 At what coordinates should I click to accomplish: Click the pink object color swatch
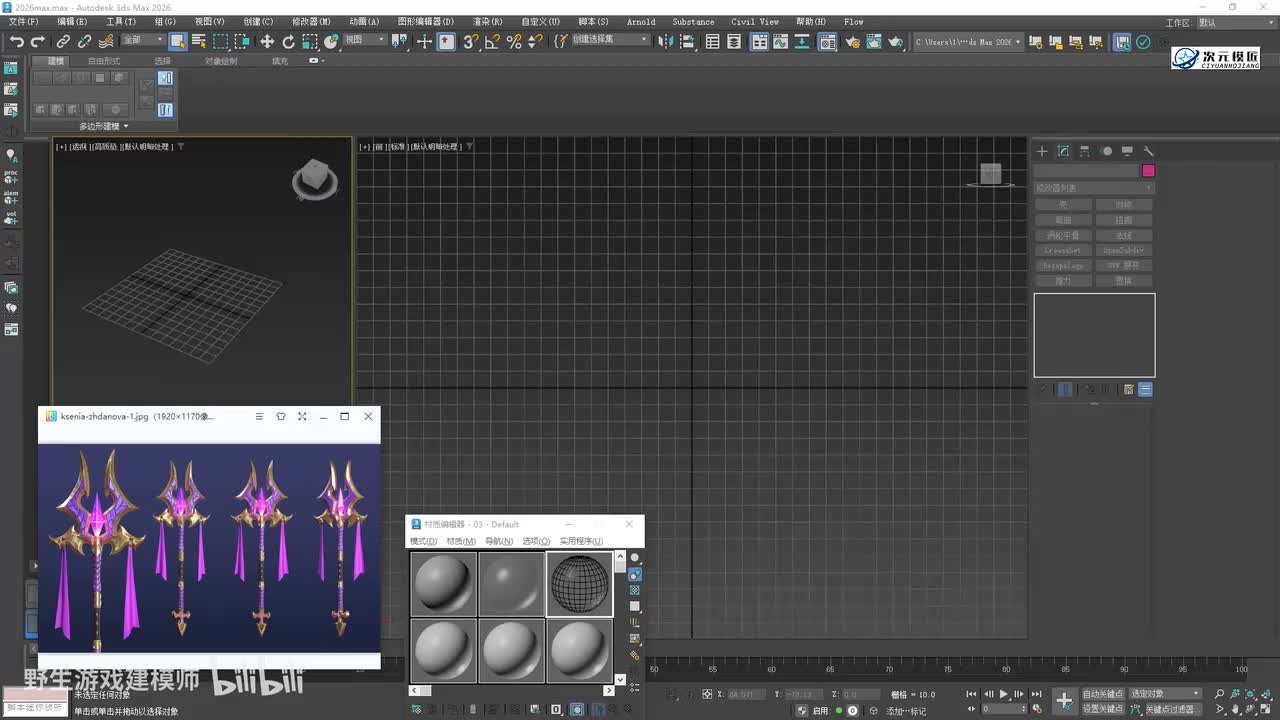coord(1148,171)
